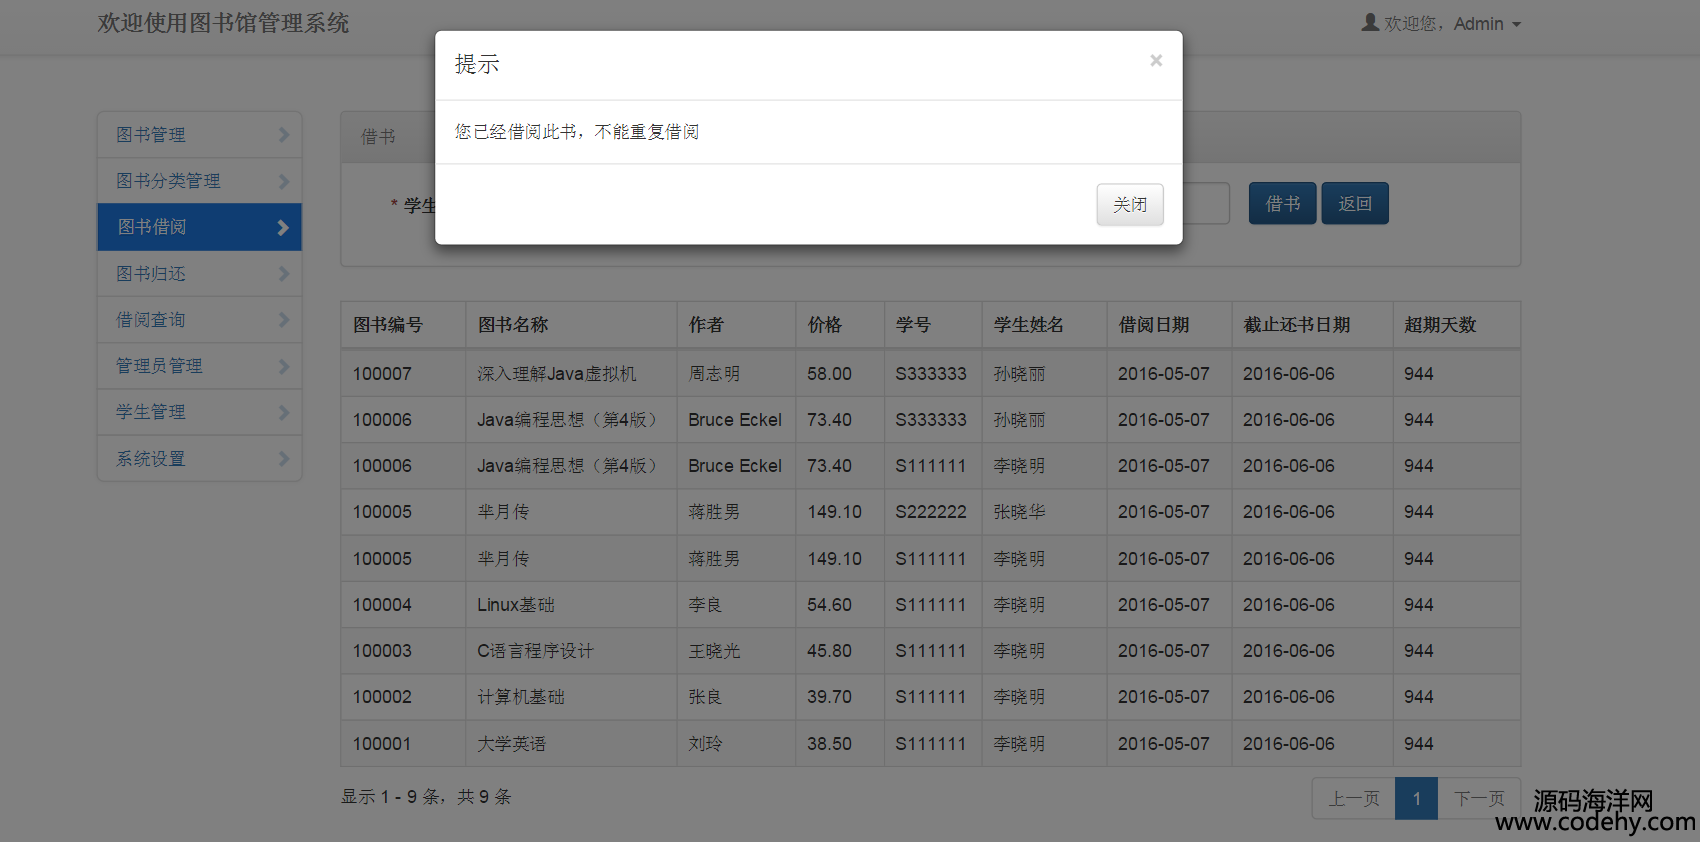Click the 图书名称 column header

pyautogui.click(x=513, y=325)
